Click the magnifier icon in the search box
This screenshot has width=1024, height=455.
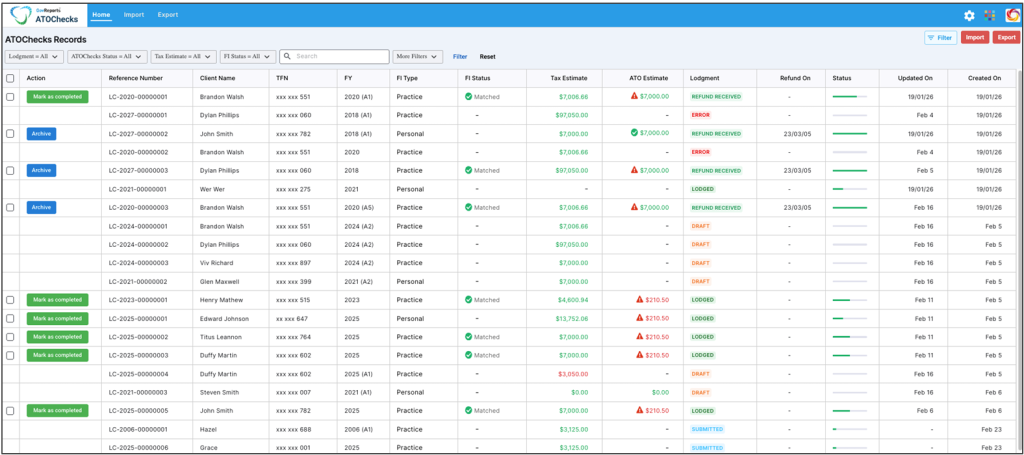287,57
